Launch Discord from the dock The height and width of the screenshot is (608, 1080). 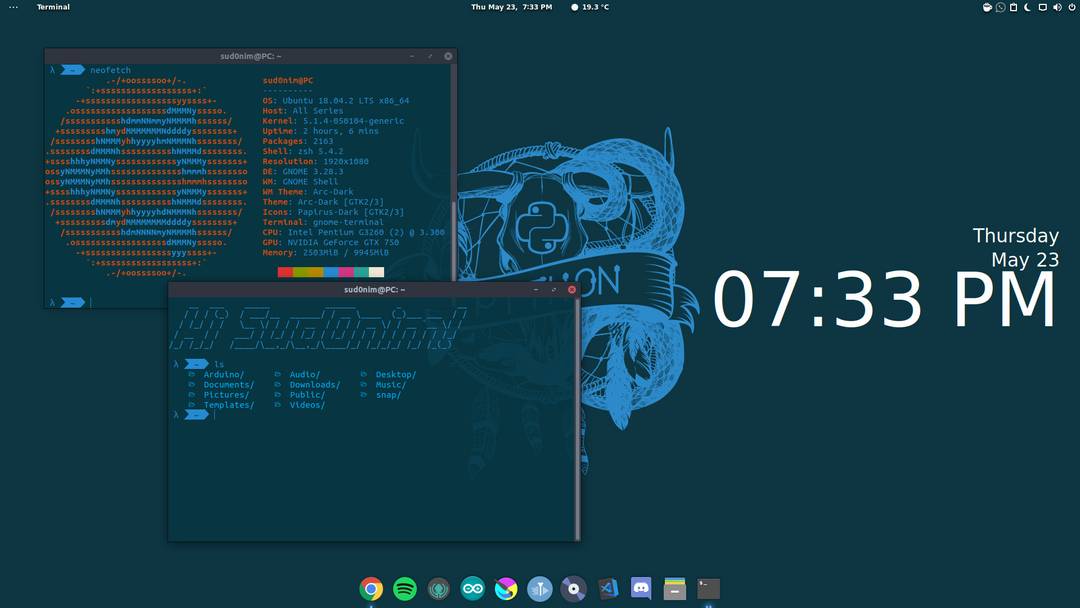641,589
